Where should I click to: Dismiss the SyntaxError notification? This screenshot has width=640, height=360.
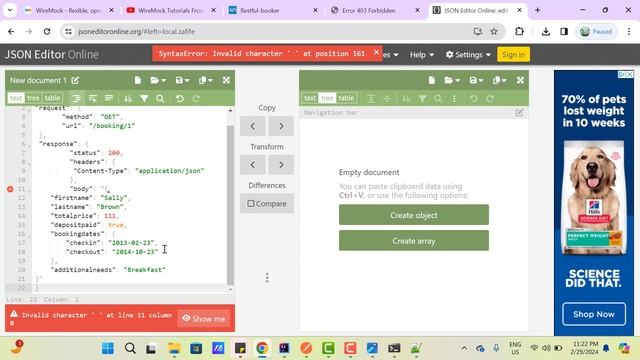pos(376,53)
